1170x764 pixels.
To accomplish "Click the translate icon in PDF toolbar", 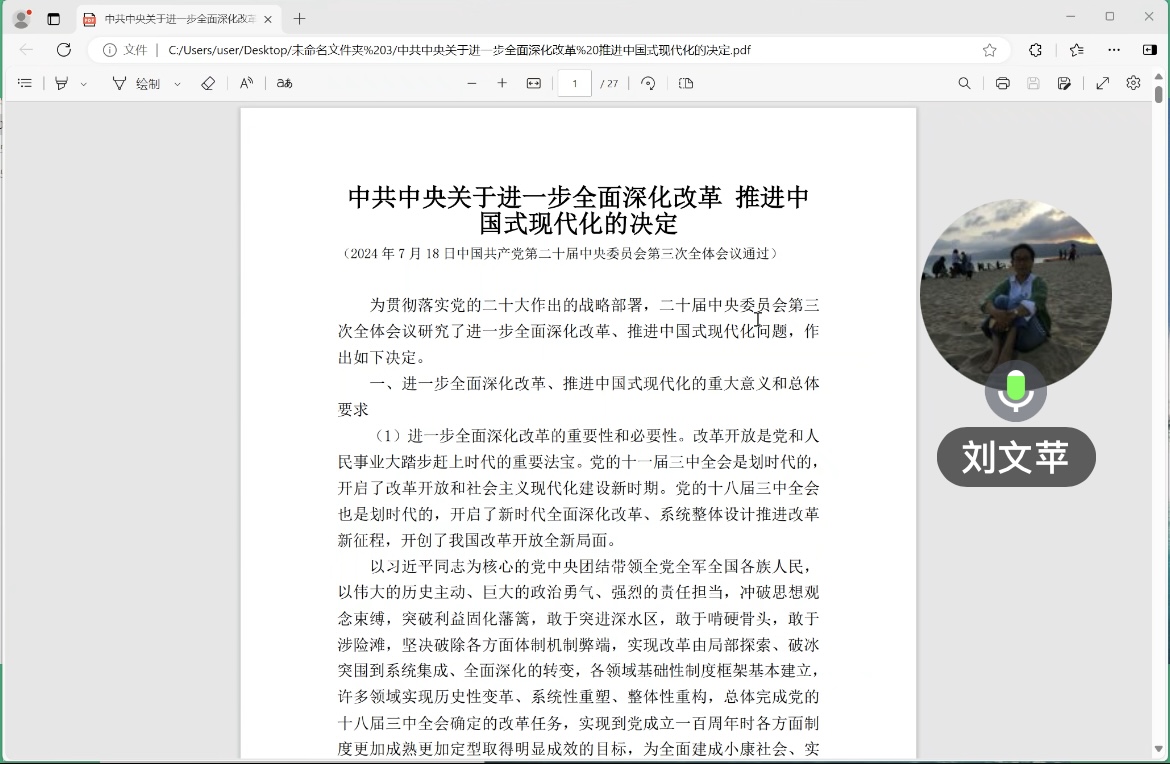I will pyautogui.click(x=285, y=84).
